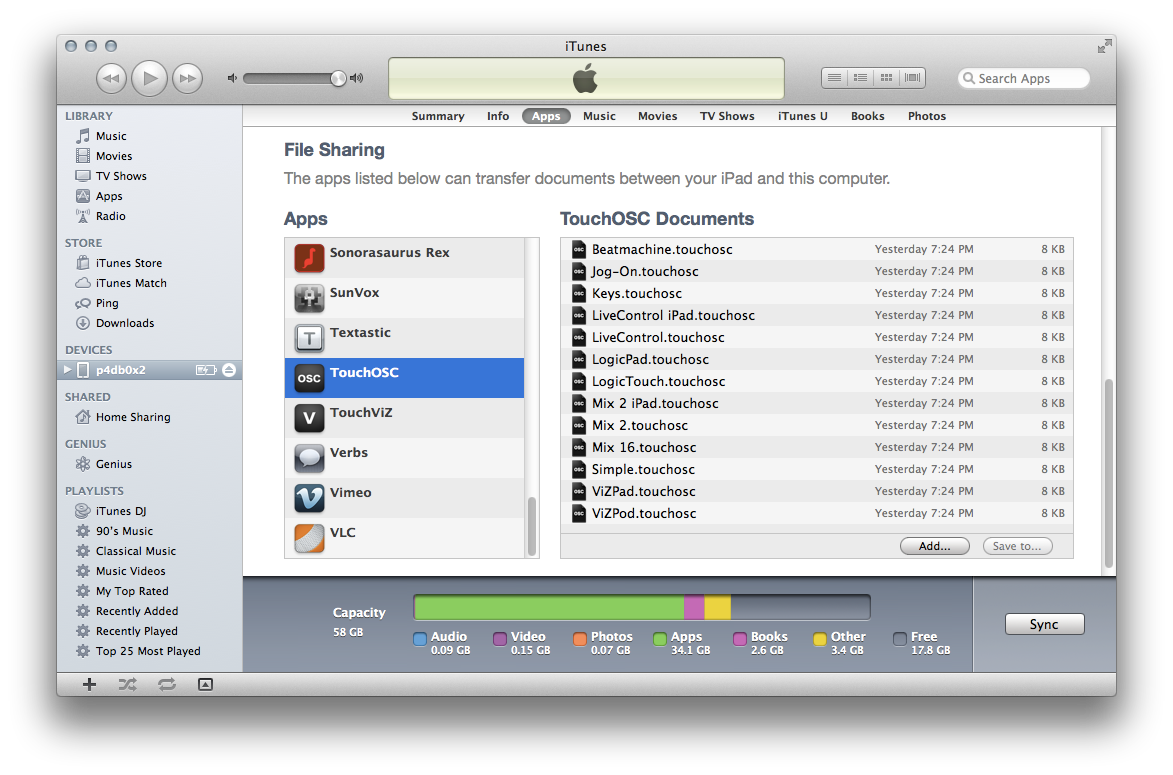Open the device Movies tab

coord(658,116)
